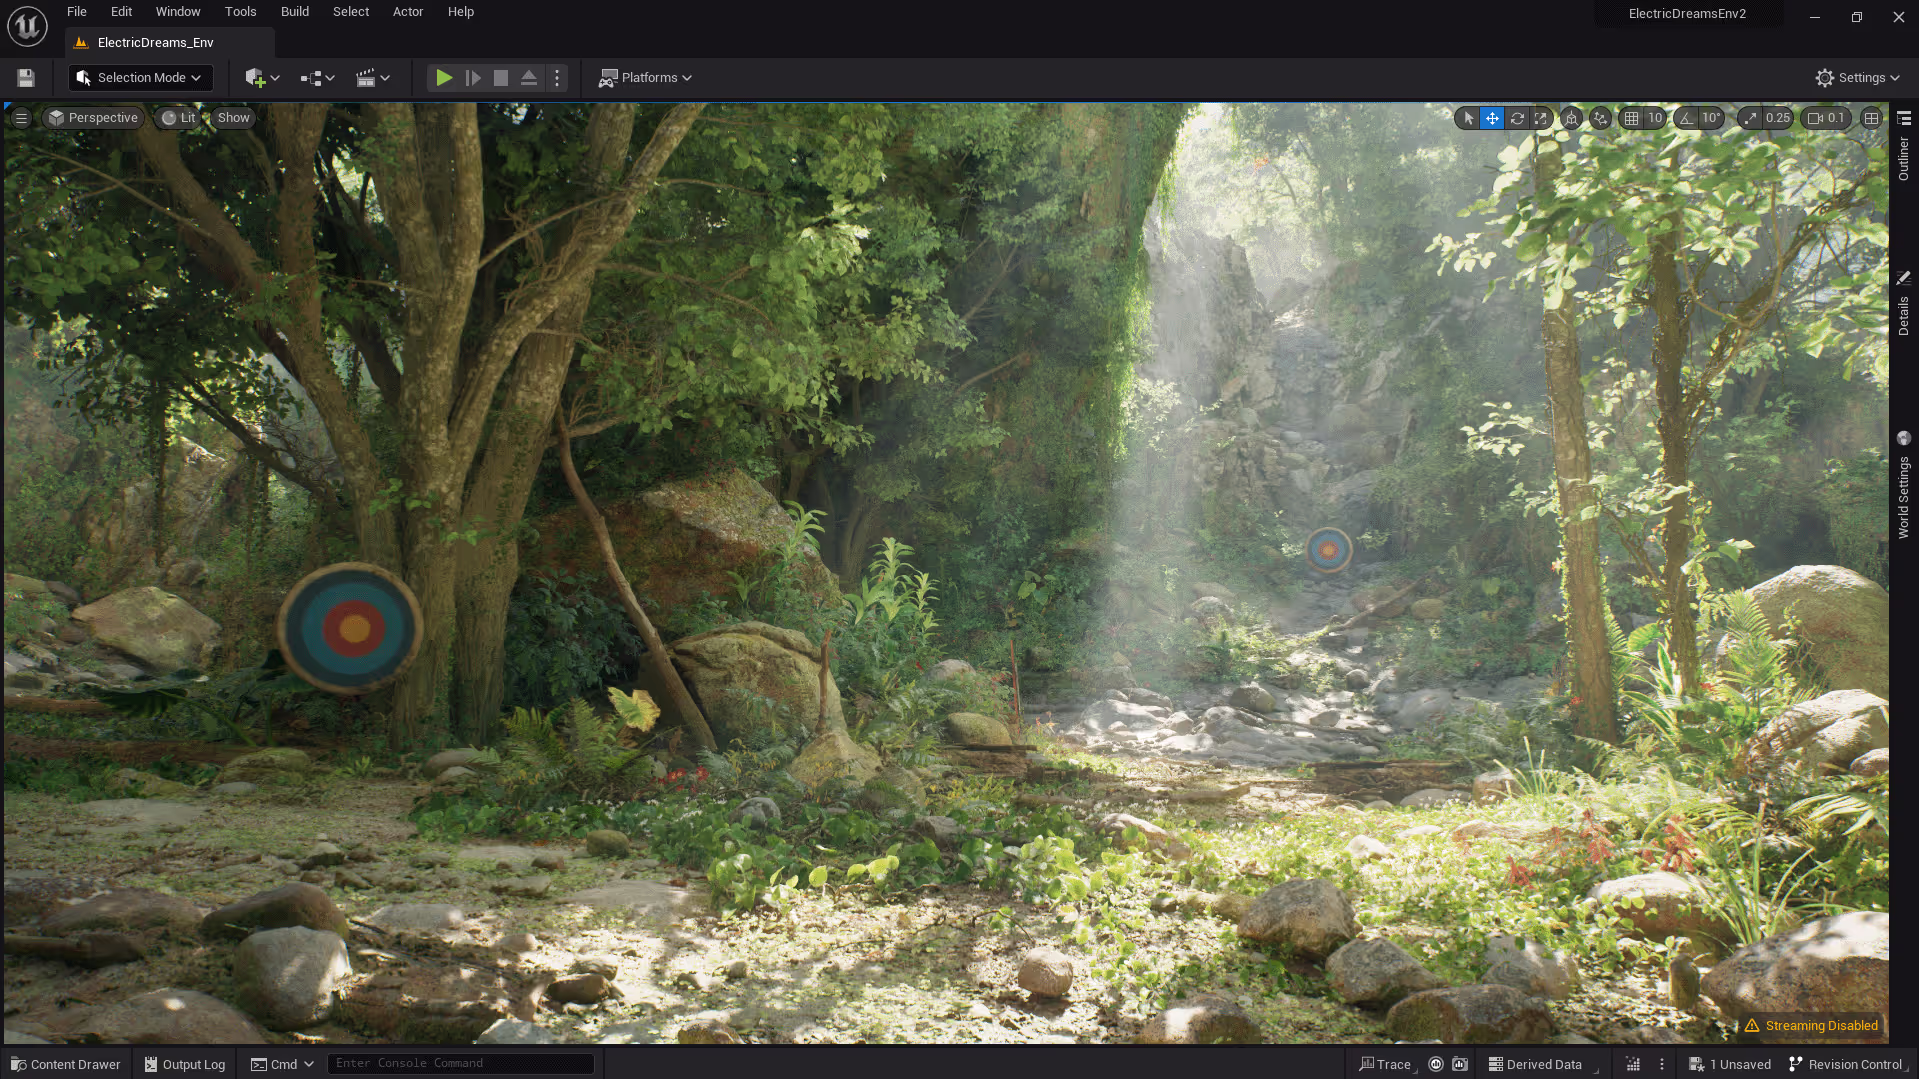
Task: Click the Stop playback button
Action: click(501, 78)
